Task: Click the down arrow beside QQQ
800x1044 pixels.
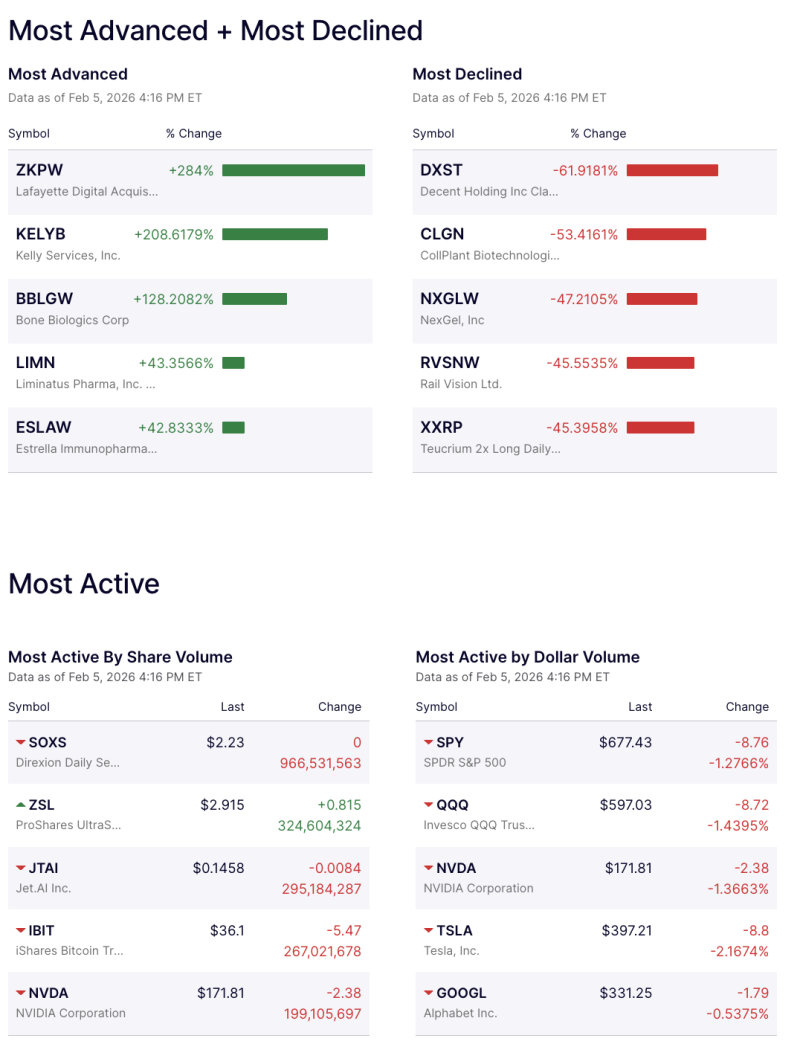Action: click(x=427, y=805)
